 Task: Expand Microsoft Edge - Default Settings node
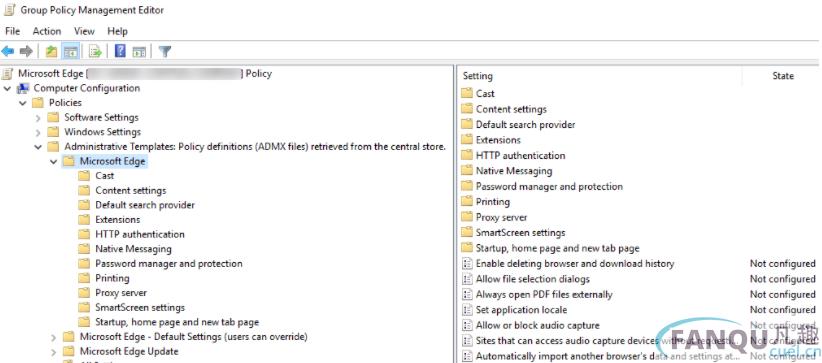[53, 337]
